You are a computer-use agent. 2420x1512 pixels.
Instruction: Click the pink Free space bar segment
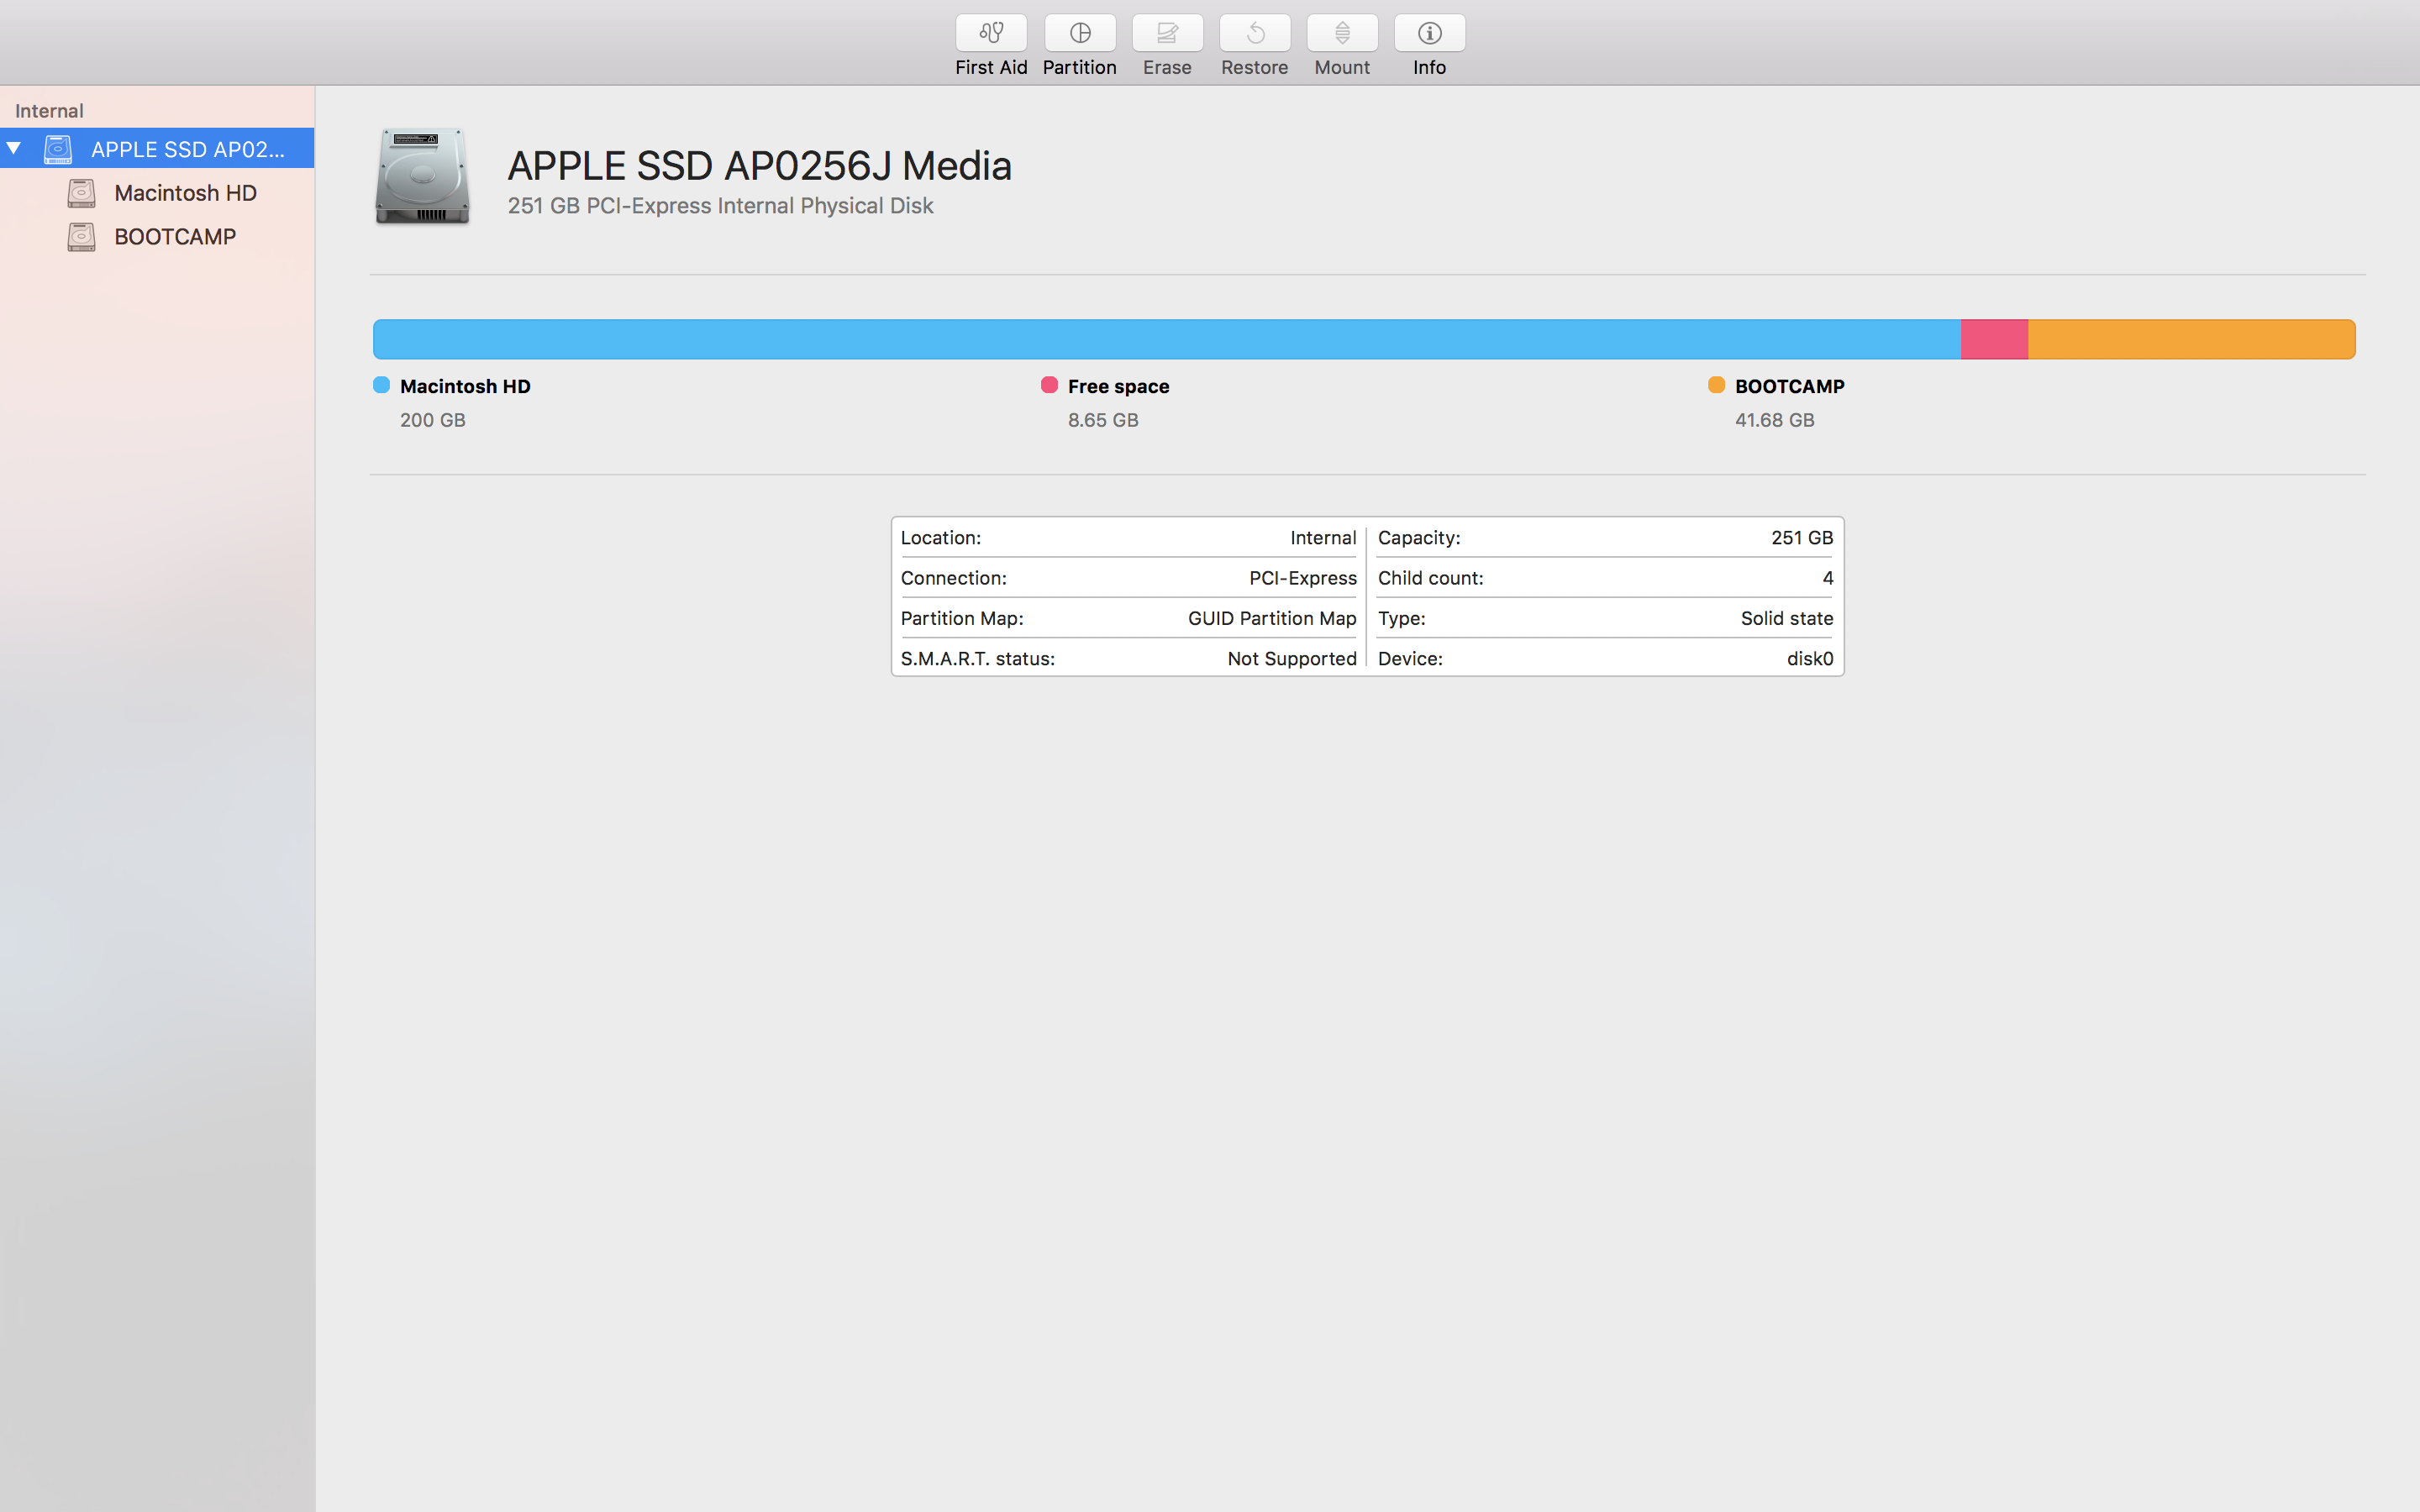[x=1994, y=339]
